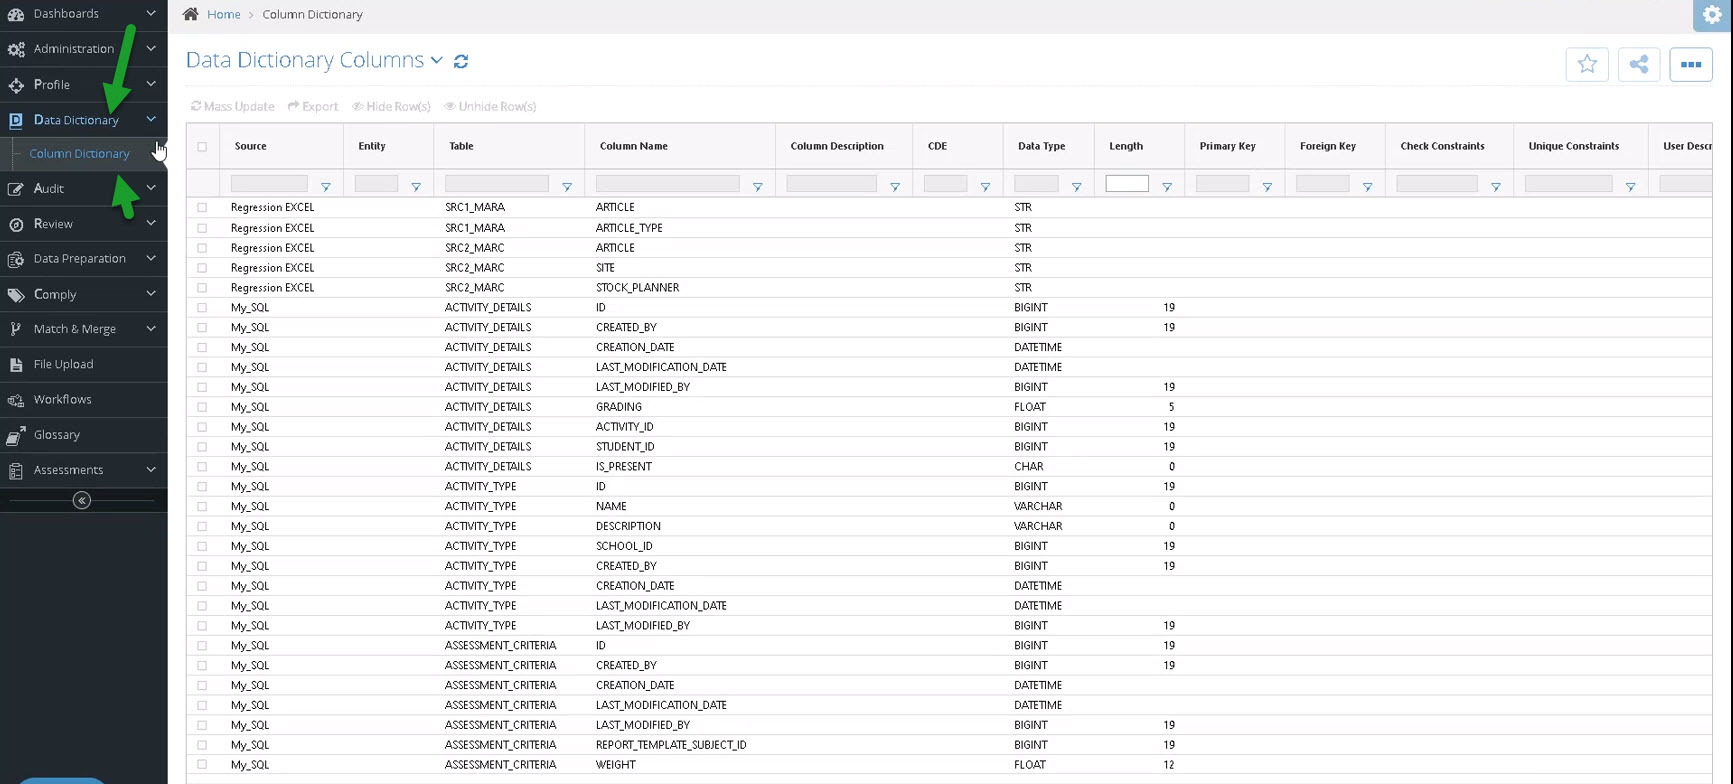The image size is (1733, 784).
Task: Open the more options ellipsis button
Action: coord(1691,64)
